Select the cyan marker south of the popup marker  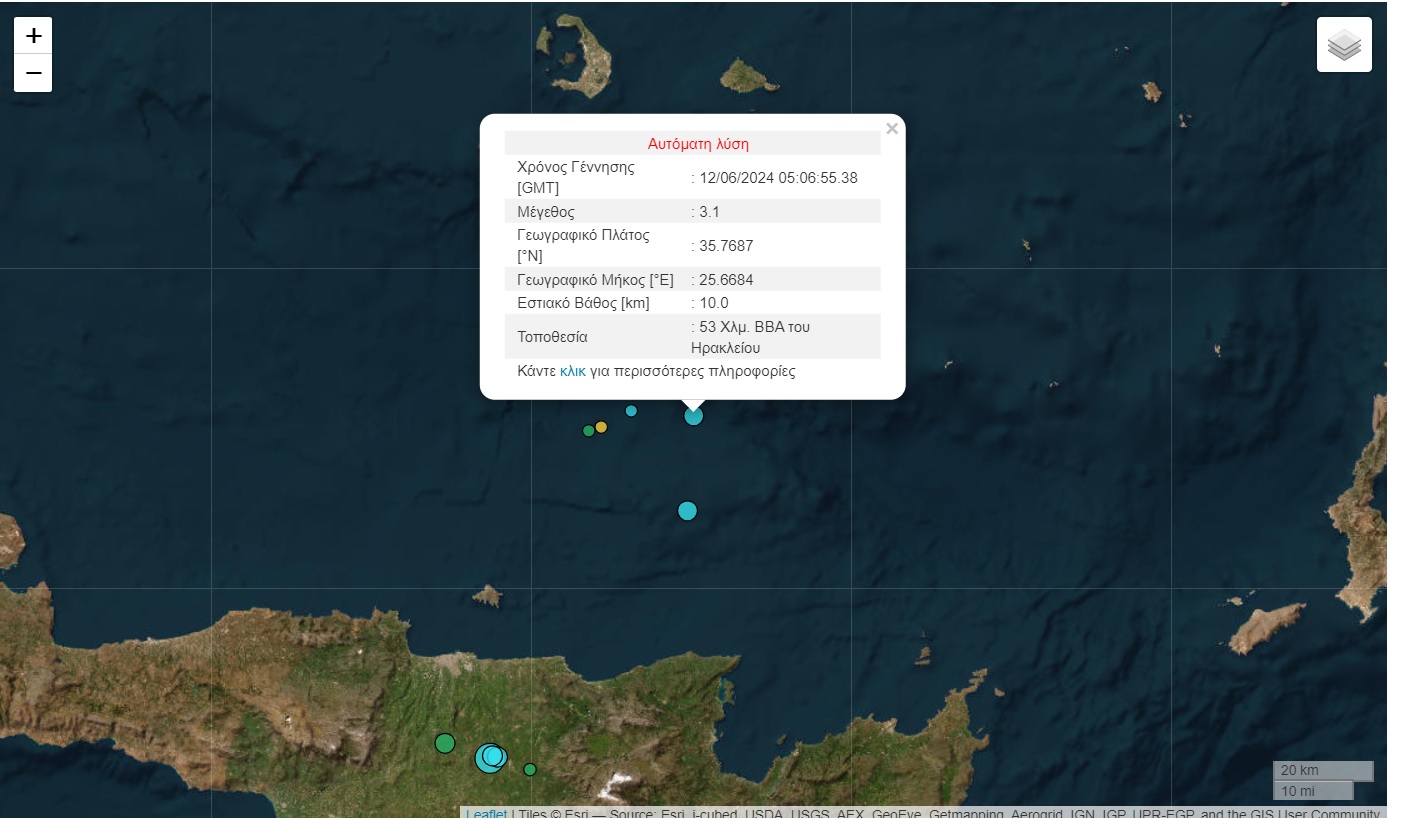pyautogui.click(x=687, y=511)
